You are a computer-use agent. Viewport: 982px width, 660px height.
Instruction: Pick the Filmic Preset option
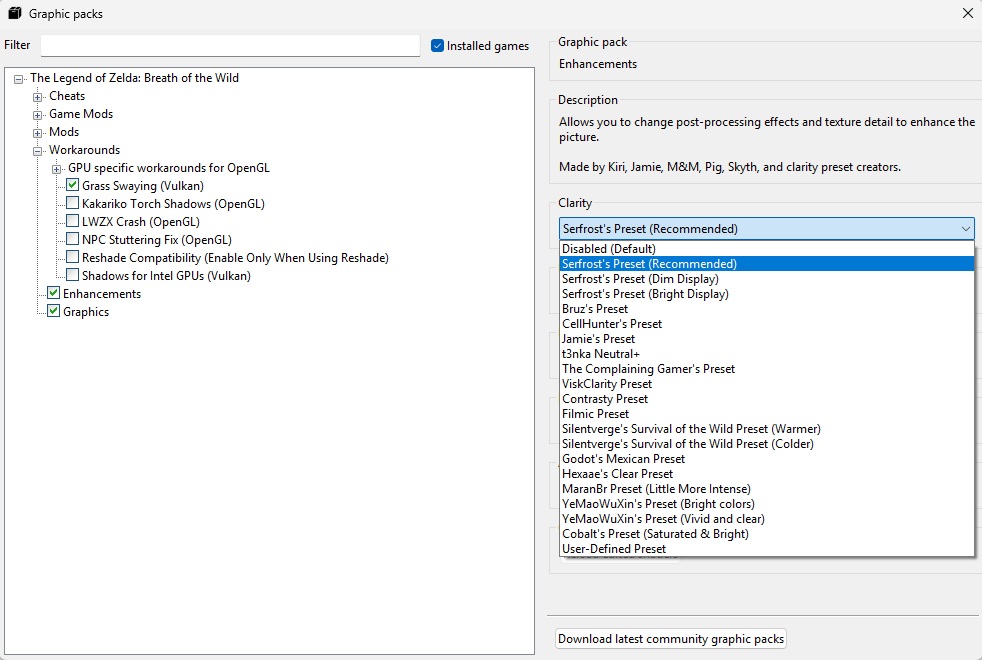[767, 414]
